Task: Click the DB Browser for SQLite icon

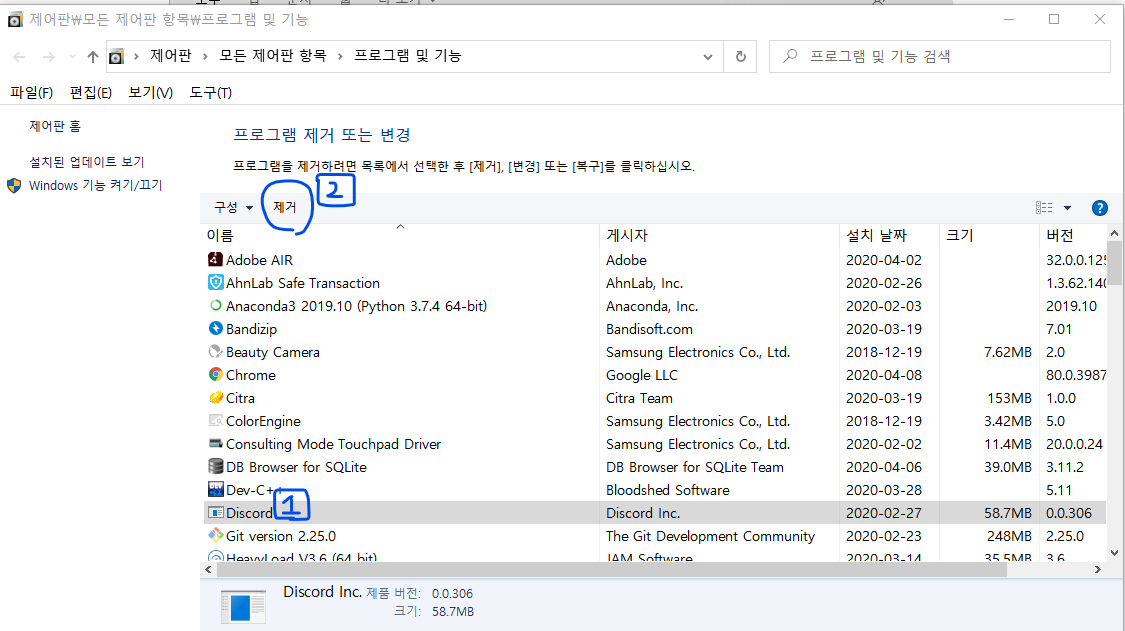Action: click(x=215, y=466)
